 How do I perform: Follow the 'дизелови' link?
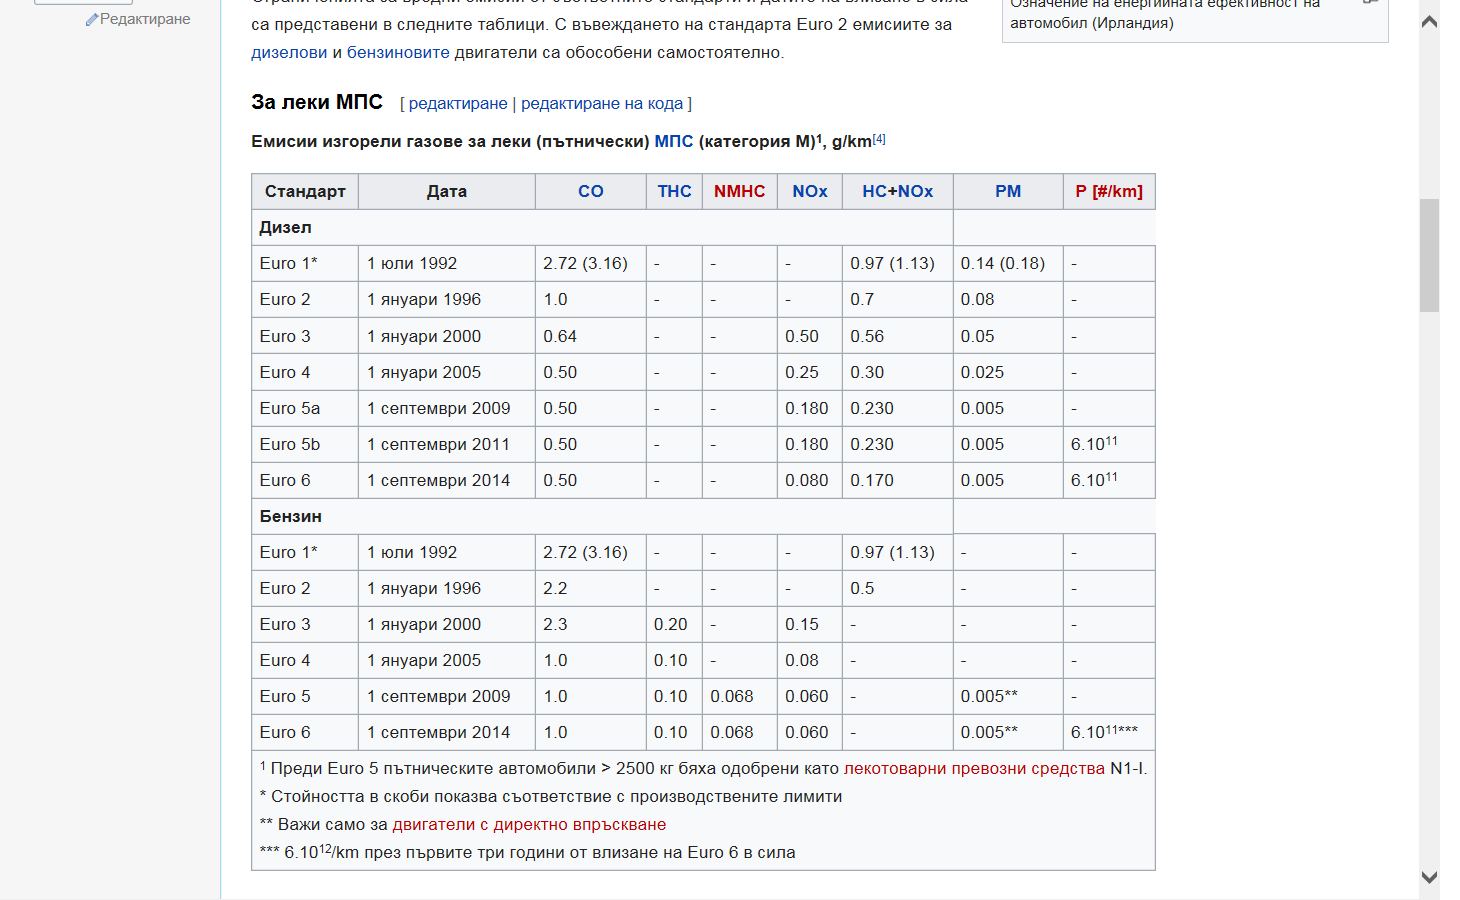pyautogui.click(x=289, y=52)
